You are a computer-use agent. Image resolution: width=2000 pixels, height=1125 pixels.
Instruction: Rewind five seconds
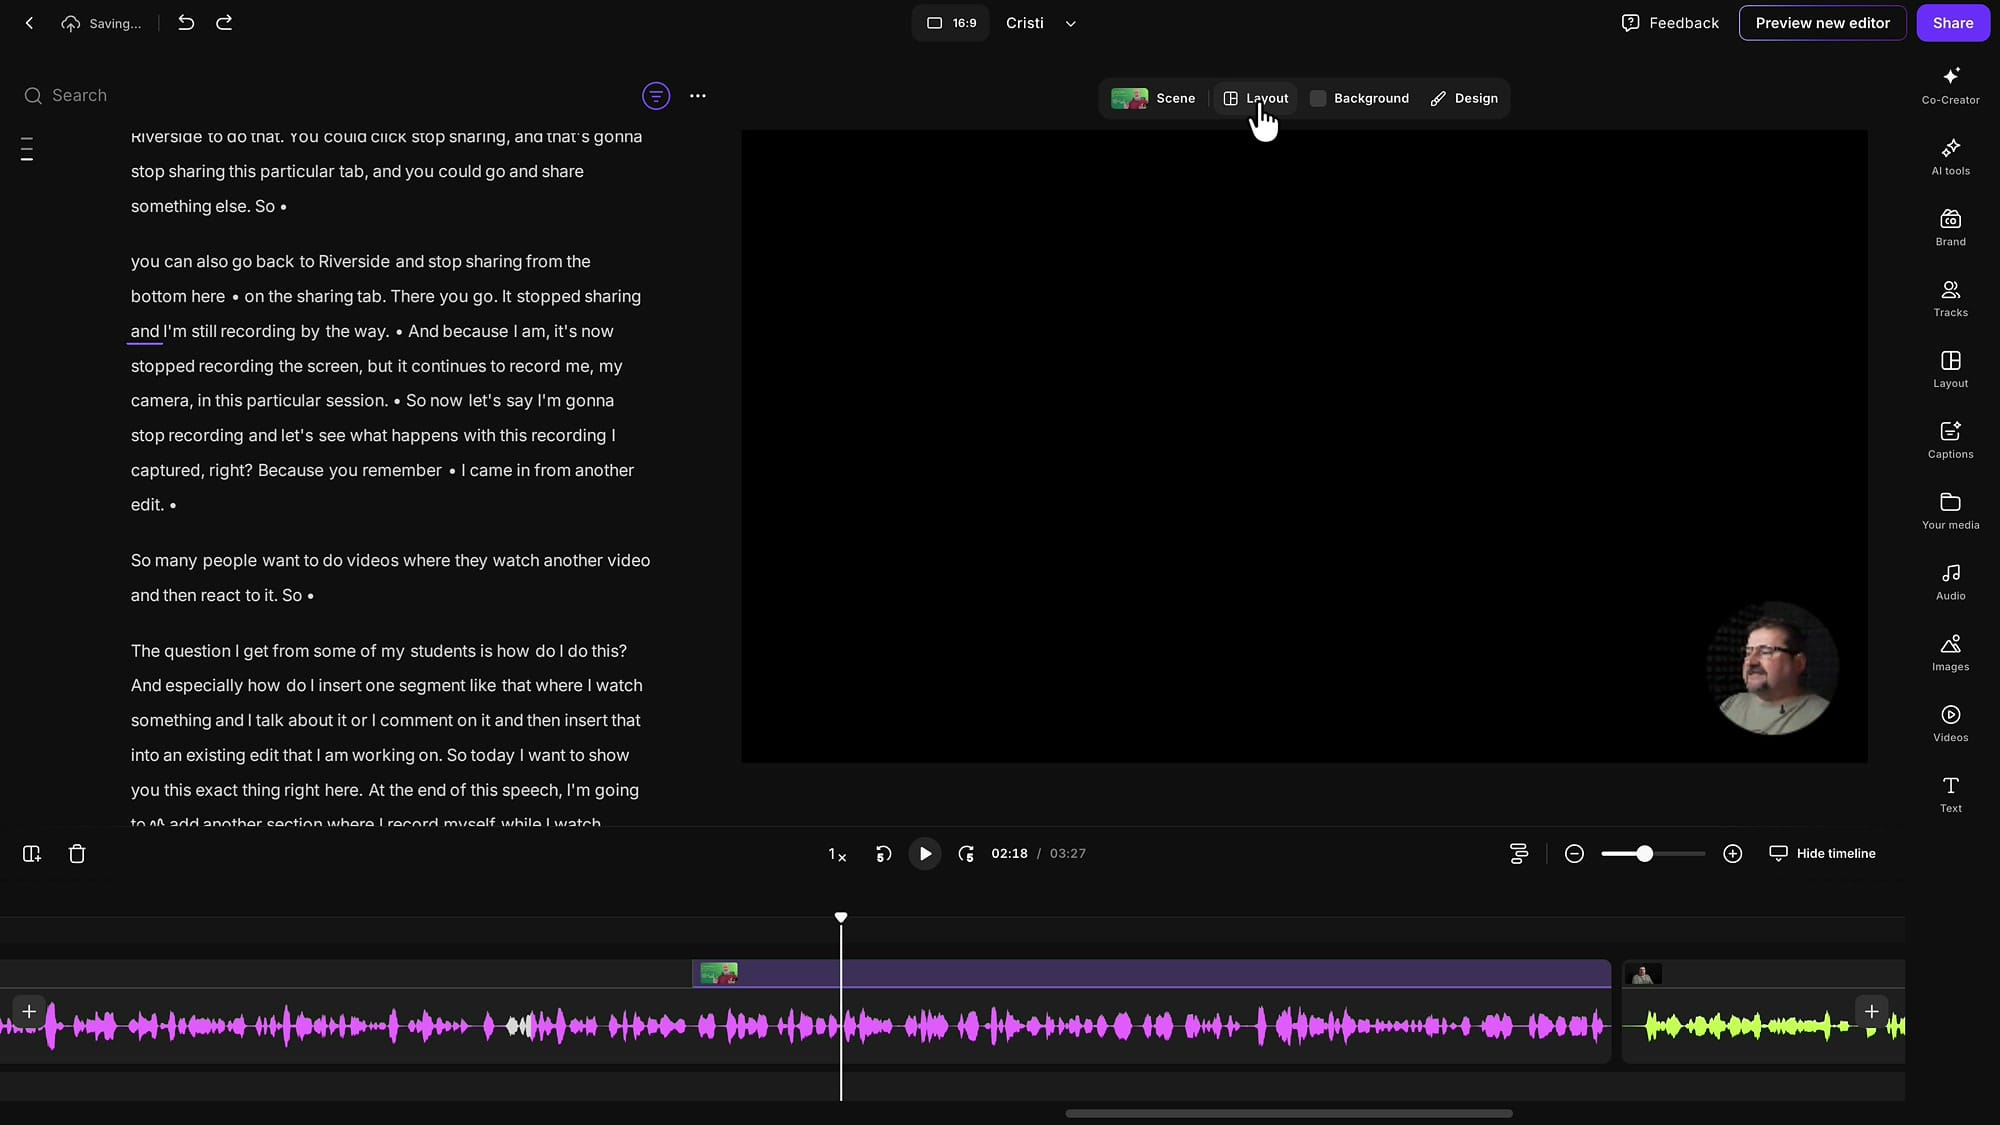tap(883, 854)
